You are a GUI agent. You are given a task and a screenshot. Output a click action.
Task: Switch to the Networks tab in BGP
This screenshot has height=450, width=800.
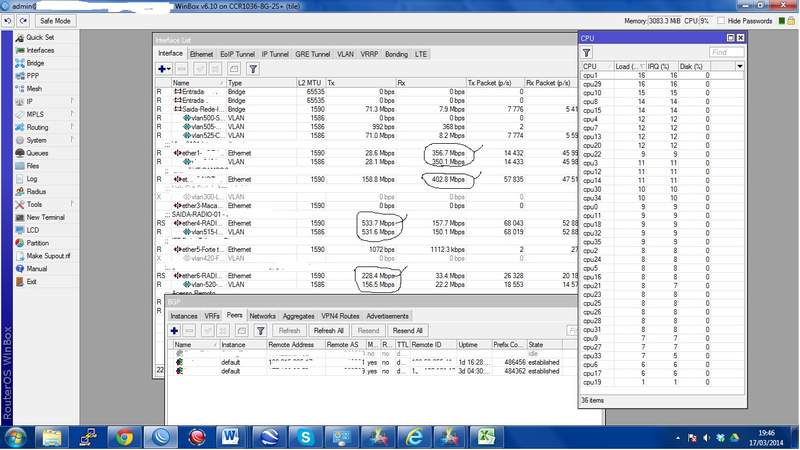262,315
